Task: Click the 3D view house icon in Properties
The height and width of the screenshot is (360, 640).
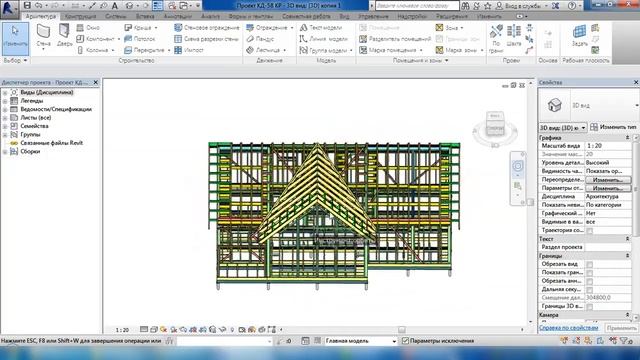Action: (554, 105)
